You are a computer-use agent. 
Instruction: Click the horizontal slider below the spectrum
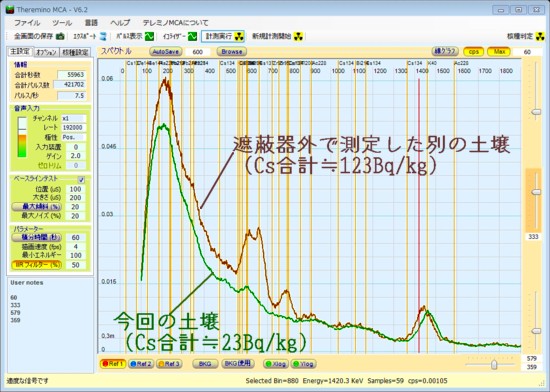493,365
